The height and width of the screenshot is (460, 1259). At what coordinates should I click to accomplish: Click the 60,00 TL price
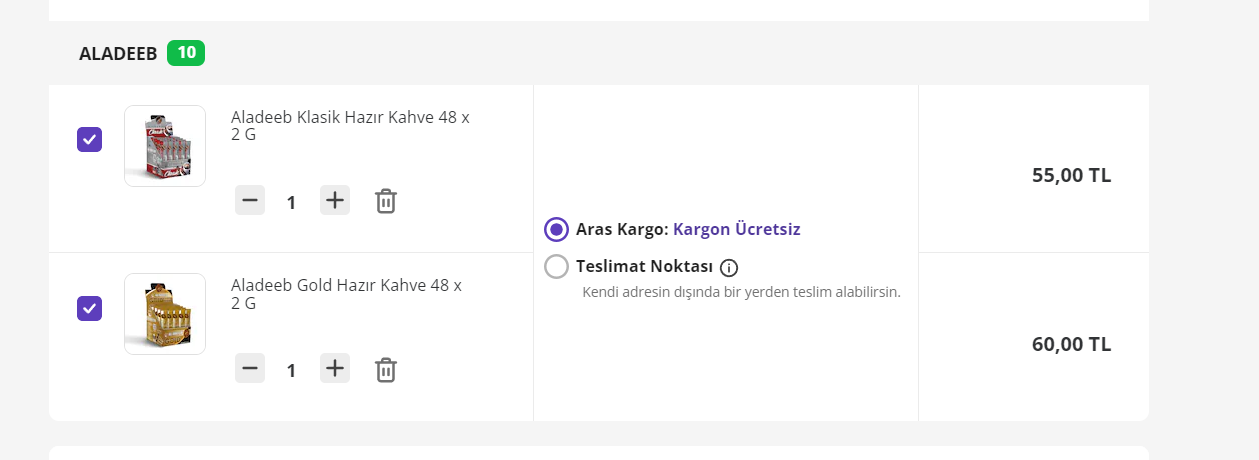(1071, 345)
